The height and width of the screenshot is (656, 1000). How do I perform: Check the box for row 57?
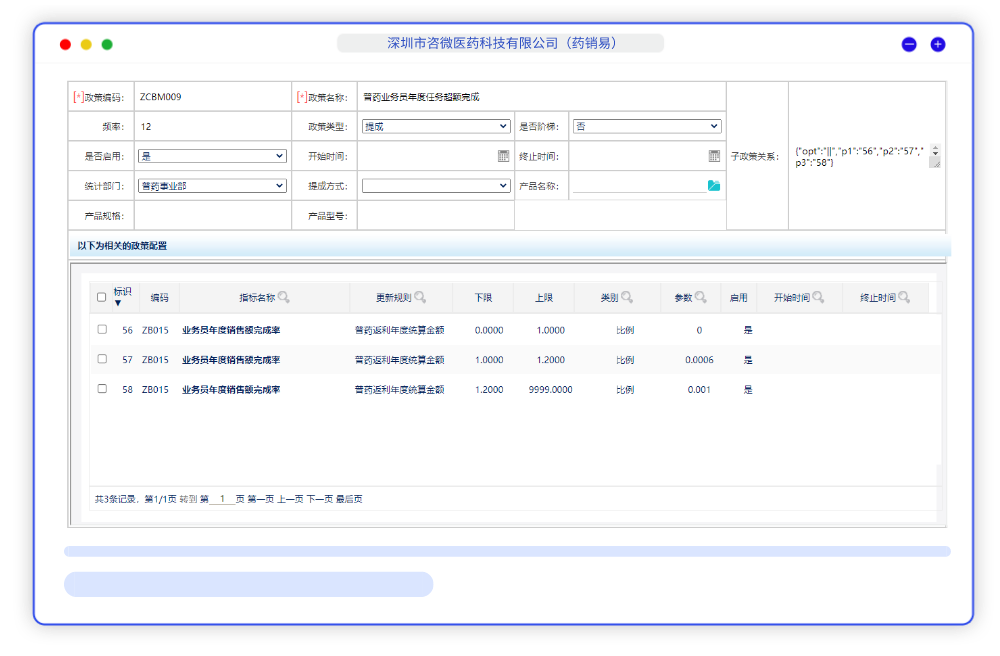[102, 358]
